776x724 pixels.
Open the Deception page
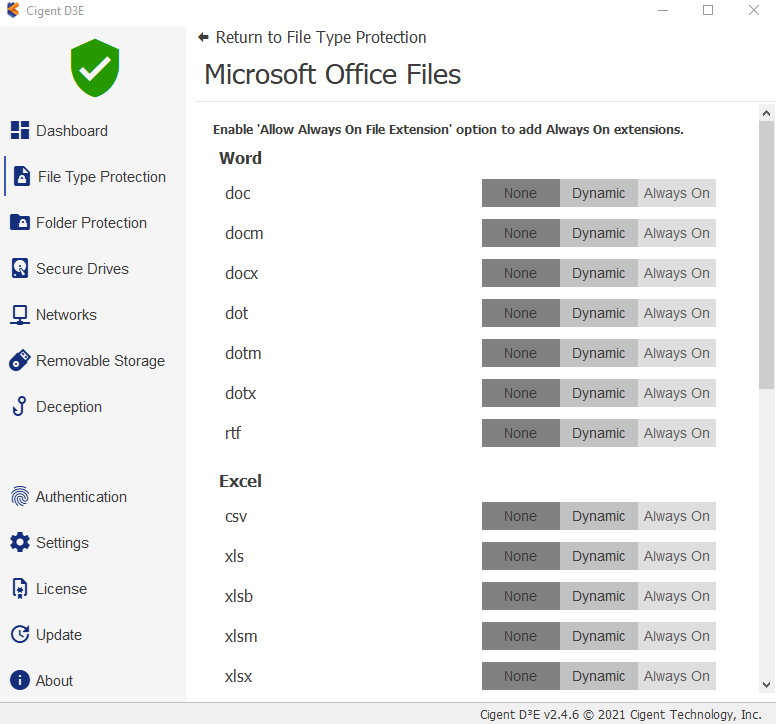(x=69, y=407)
